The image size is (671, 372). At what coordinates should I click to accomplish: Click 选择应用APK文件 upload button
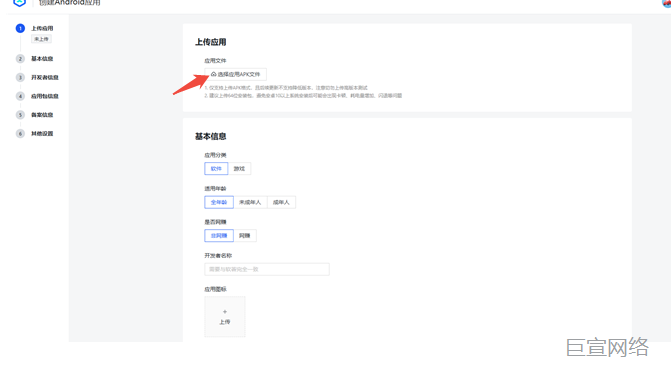pos(235,74)
